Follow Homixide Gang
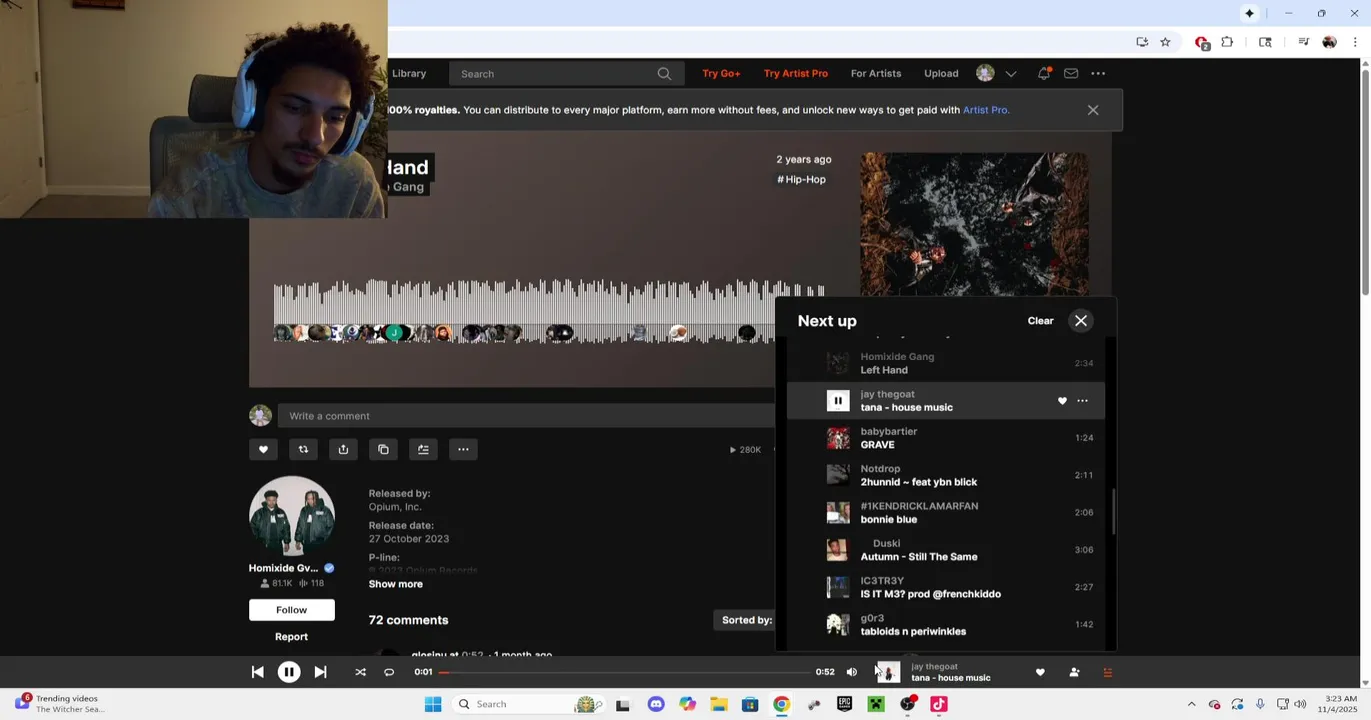This screenshot has height=720, width=1371. pyautogui.click(x=291, y=610)
